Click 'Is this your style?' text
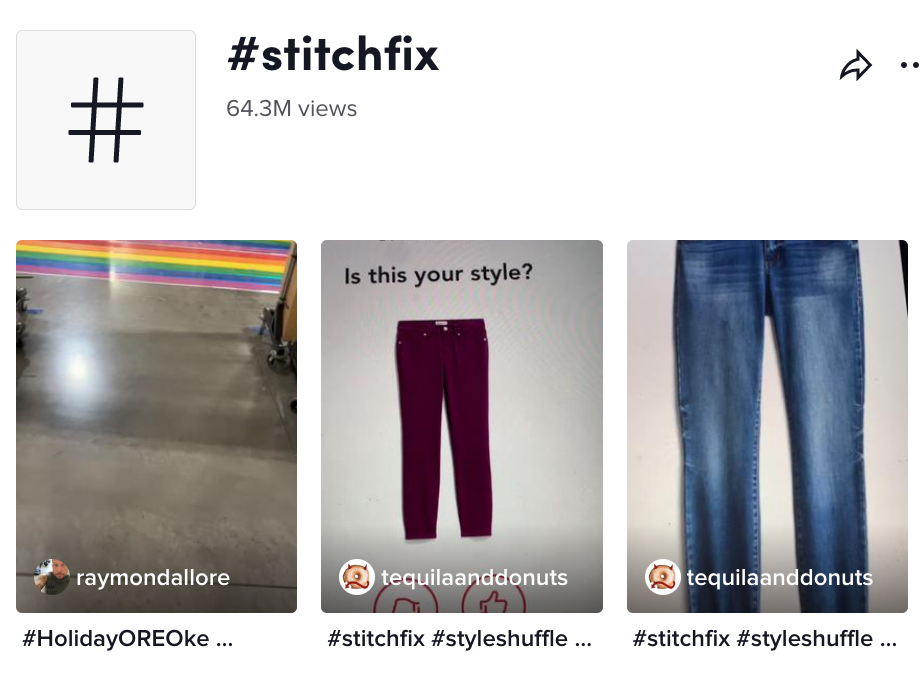The width and height of the screenshot is (924, 680). pos(438,274)
